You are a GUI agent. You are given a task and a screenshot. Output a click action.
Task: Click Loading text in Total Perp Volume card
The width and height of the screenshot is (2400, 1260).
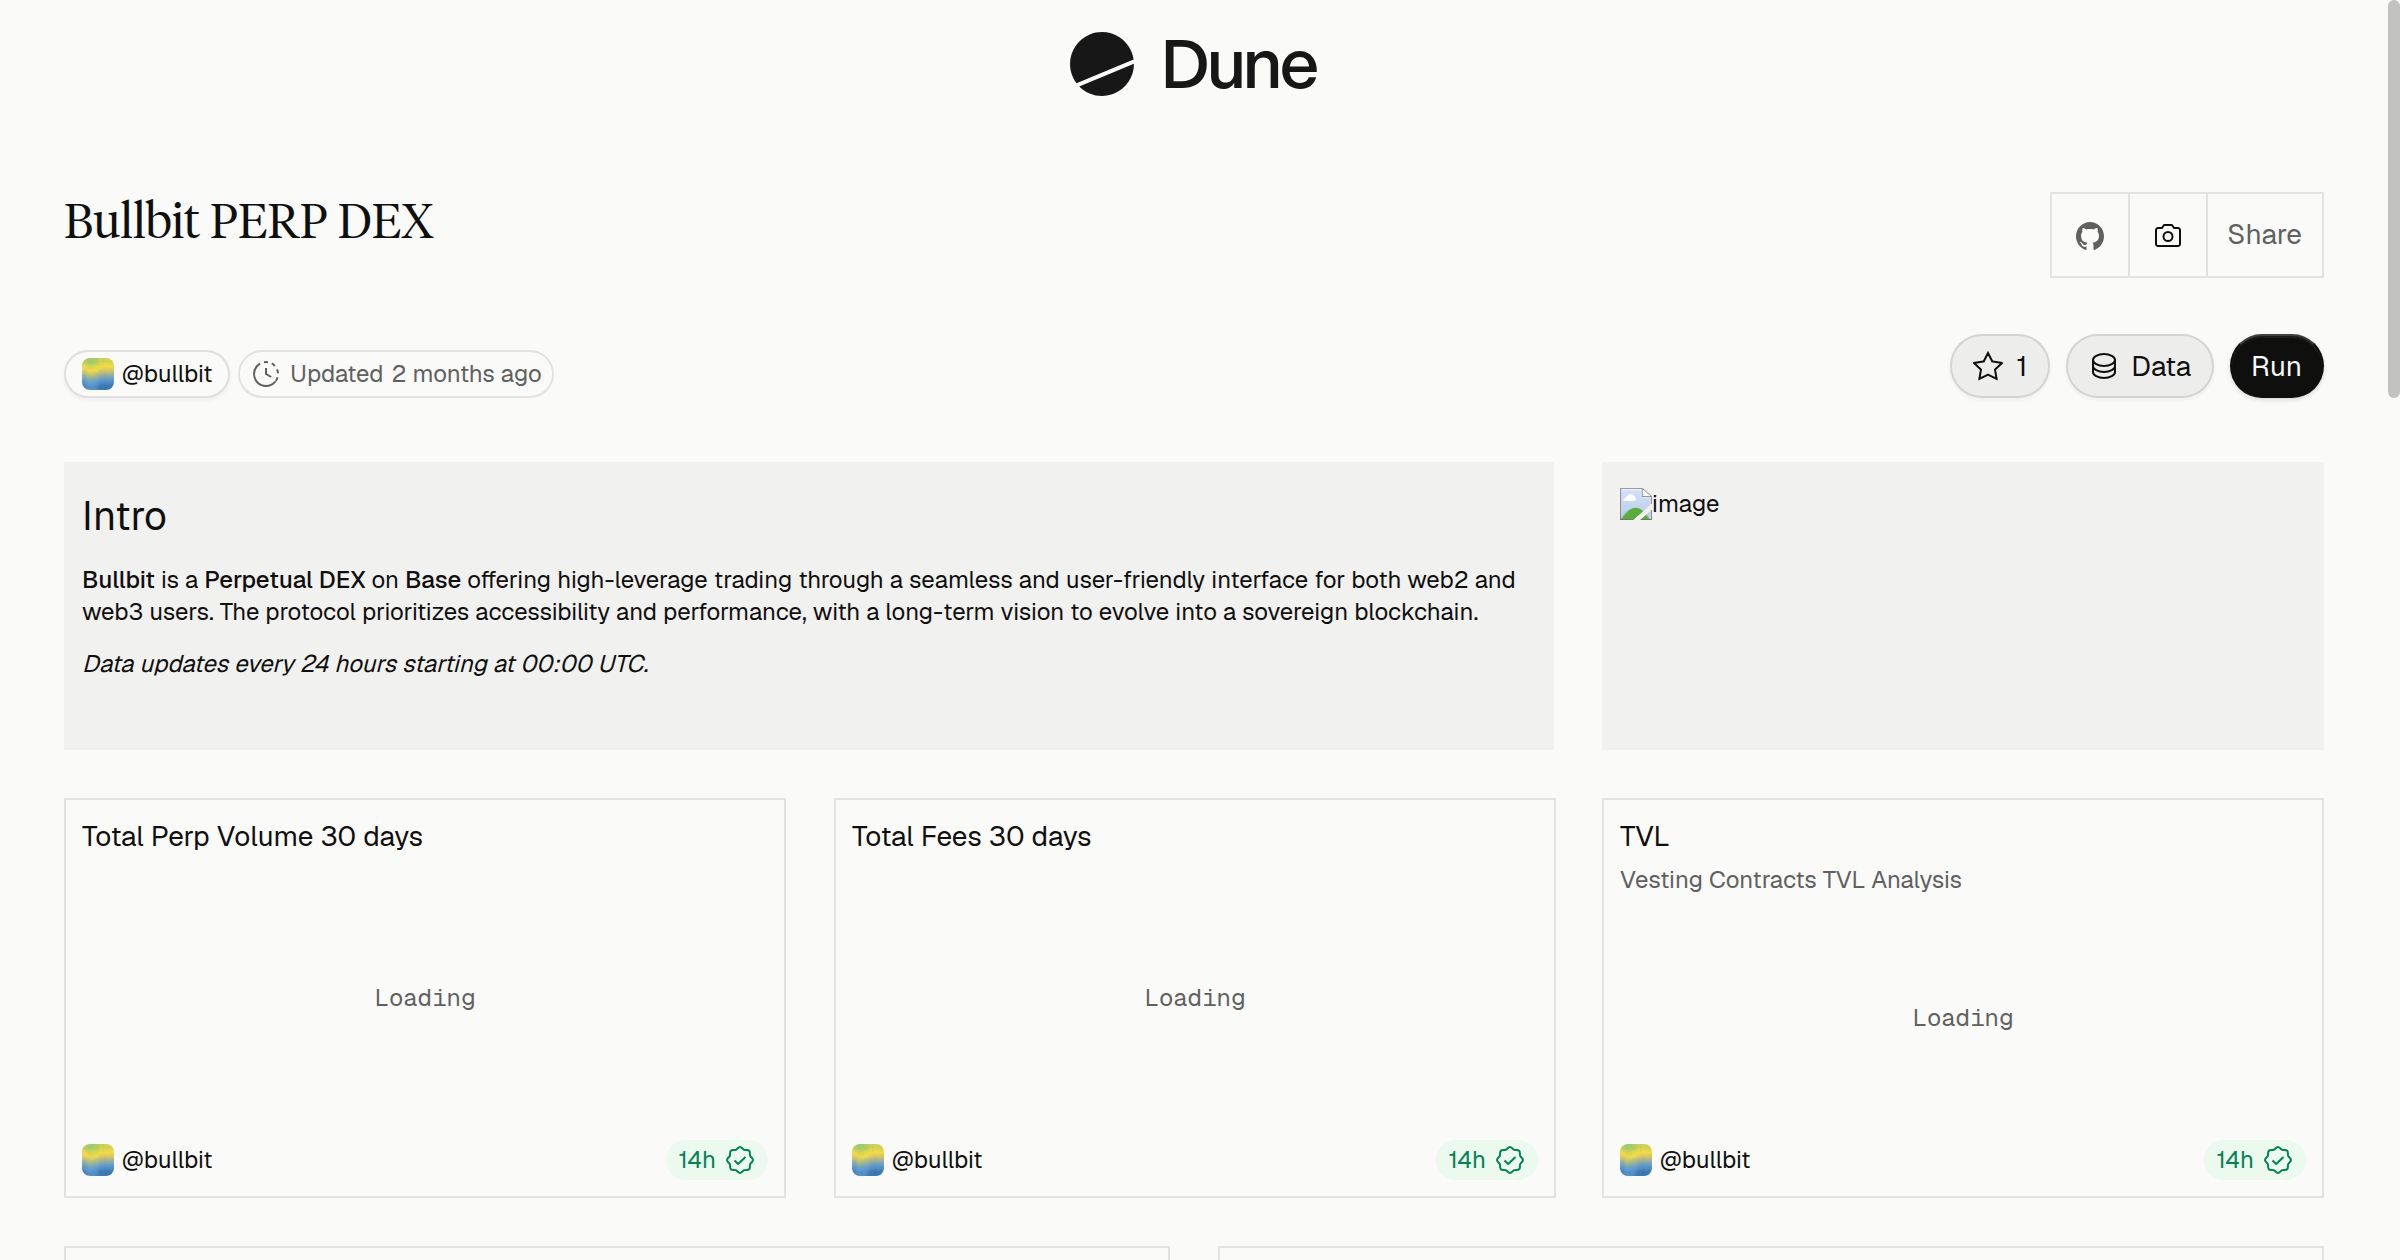425,998
